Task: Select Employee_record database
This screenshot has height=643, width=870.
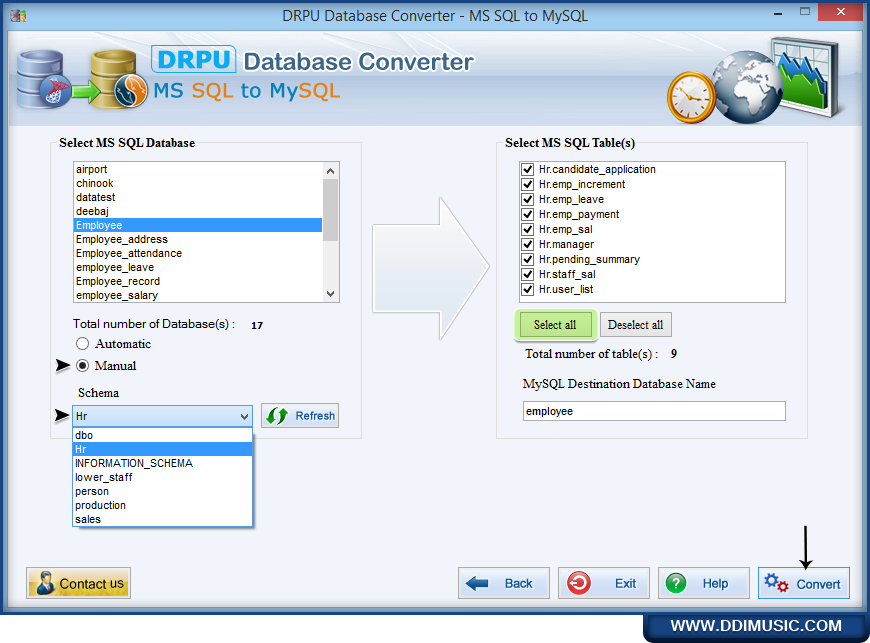Action: pos(198,281)
